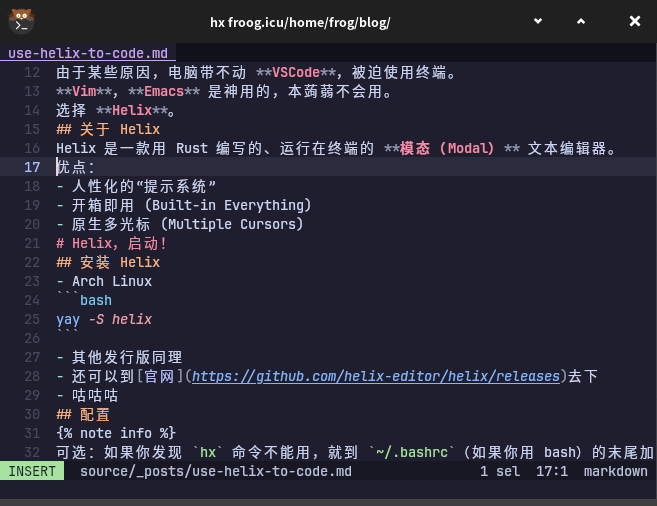This screenshot has height=506, width=657.
Task: Click the bash code fence language label
Action: click(x=96, y=300)
